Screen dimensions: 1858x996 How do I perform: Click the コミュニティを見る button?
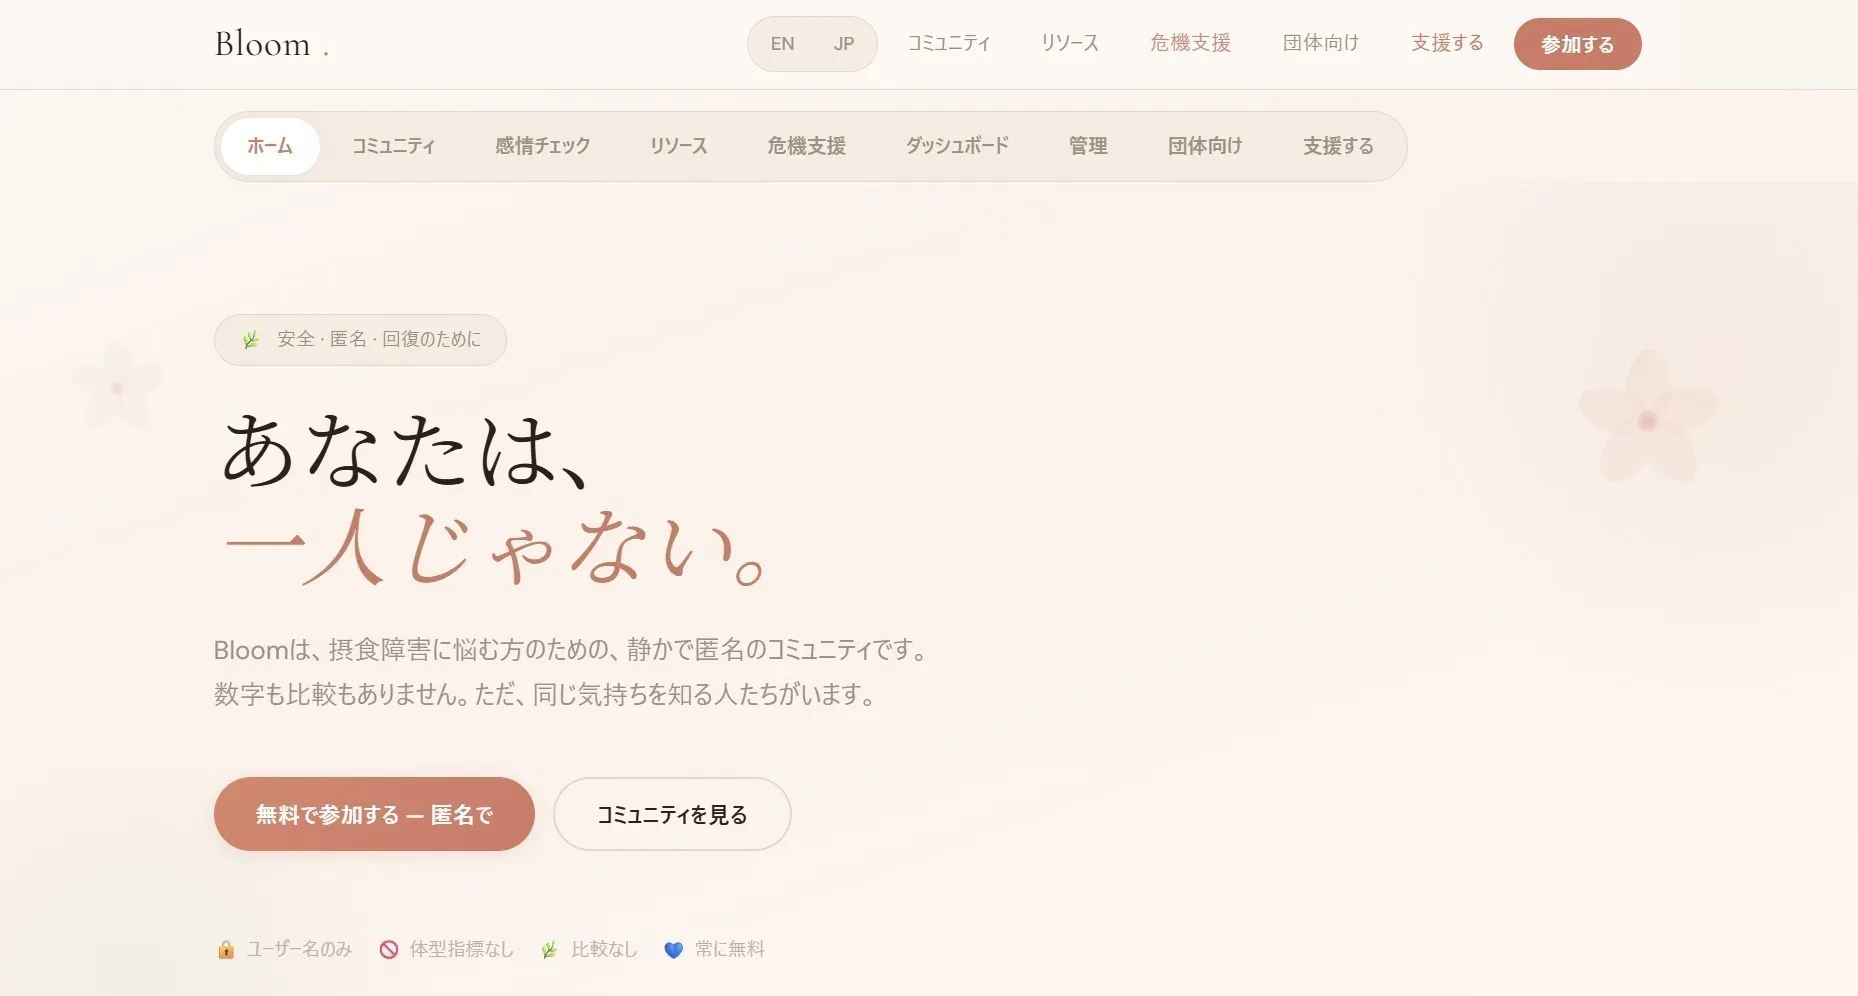671,814
